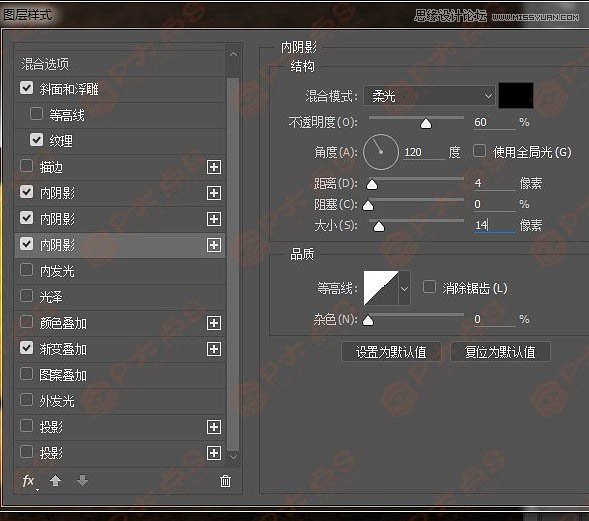Enable the 光泽 checkbox
Viewport: 589px width, 521px height.
click(26, 296)
